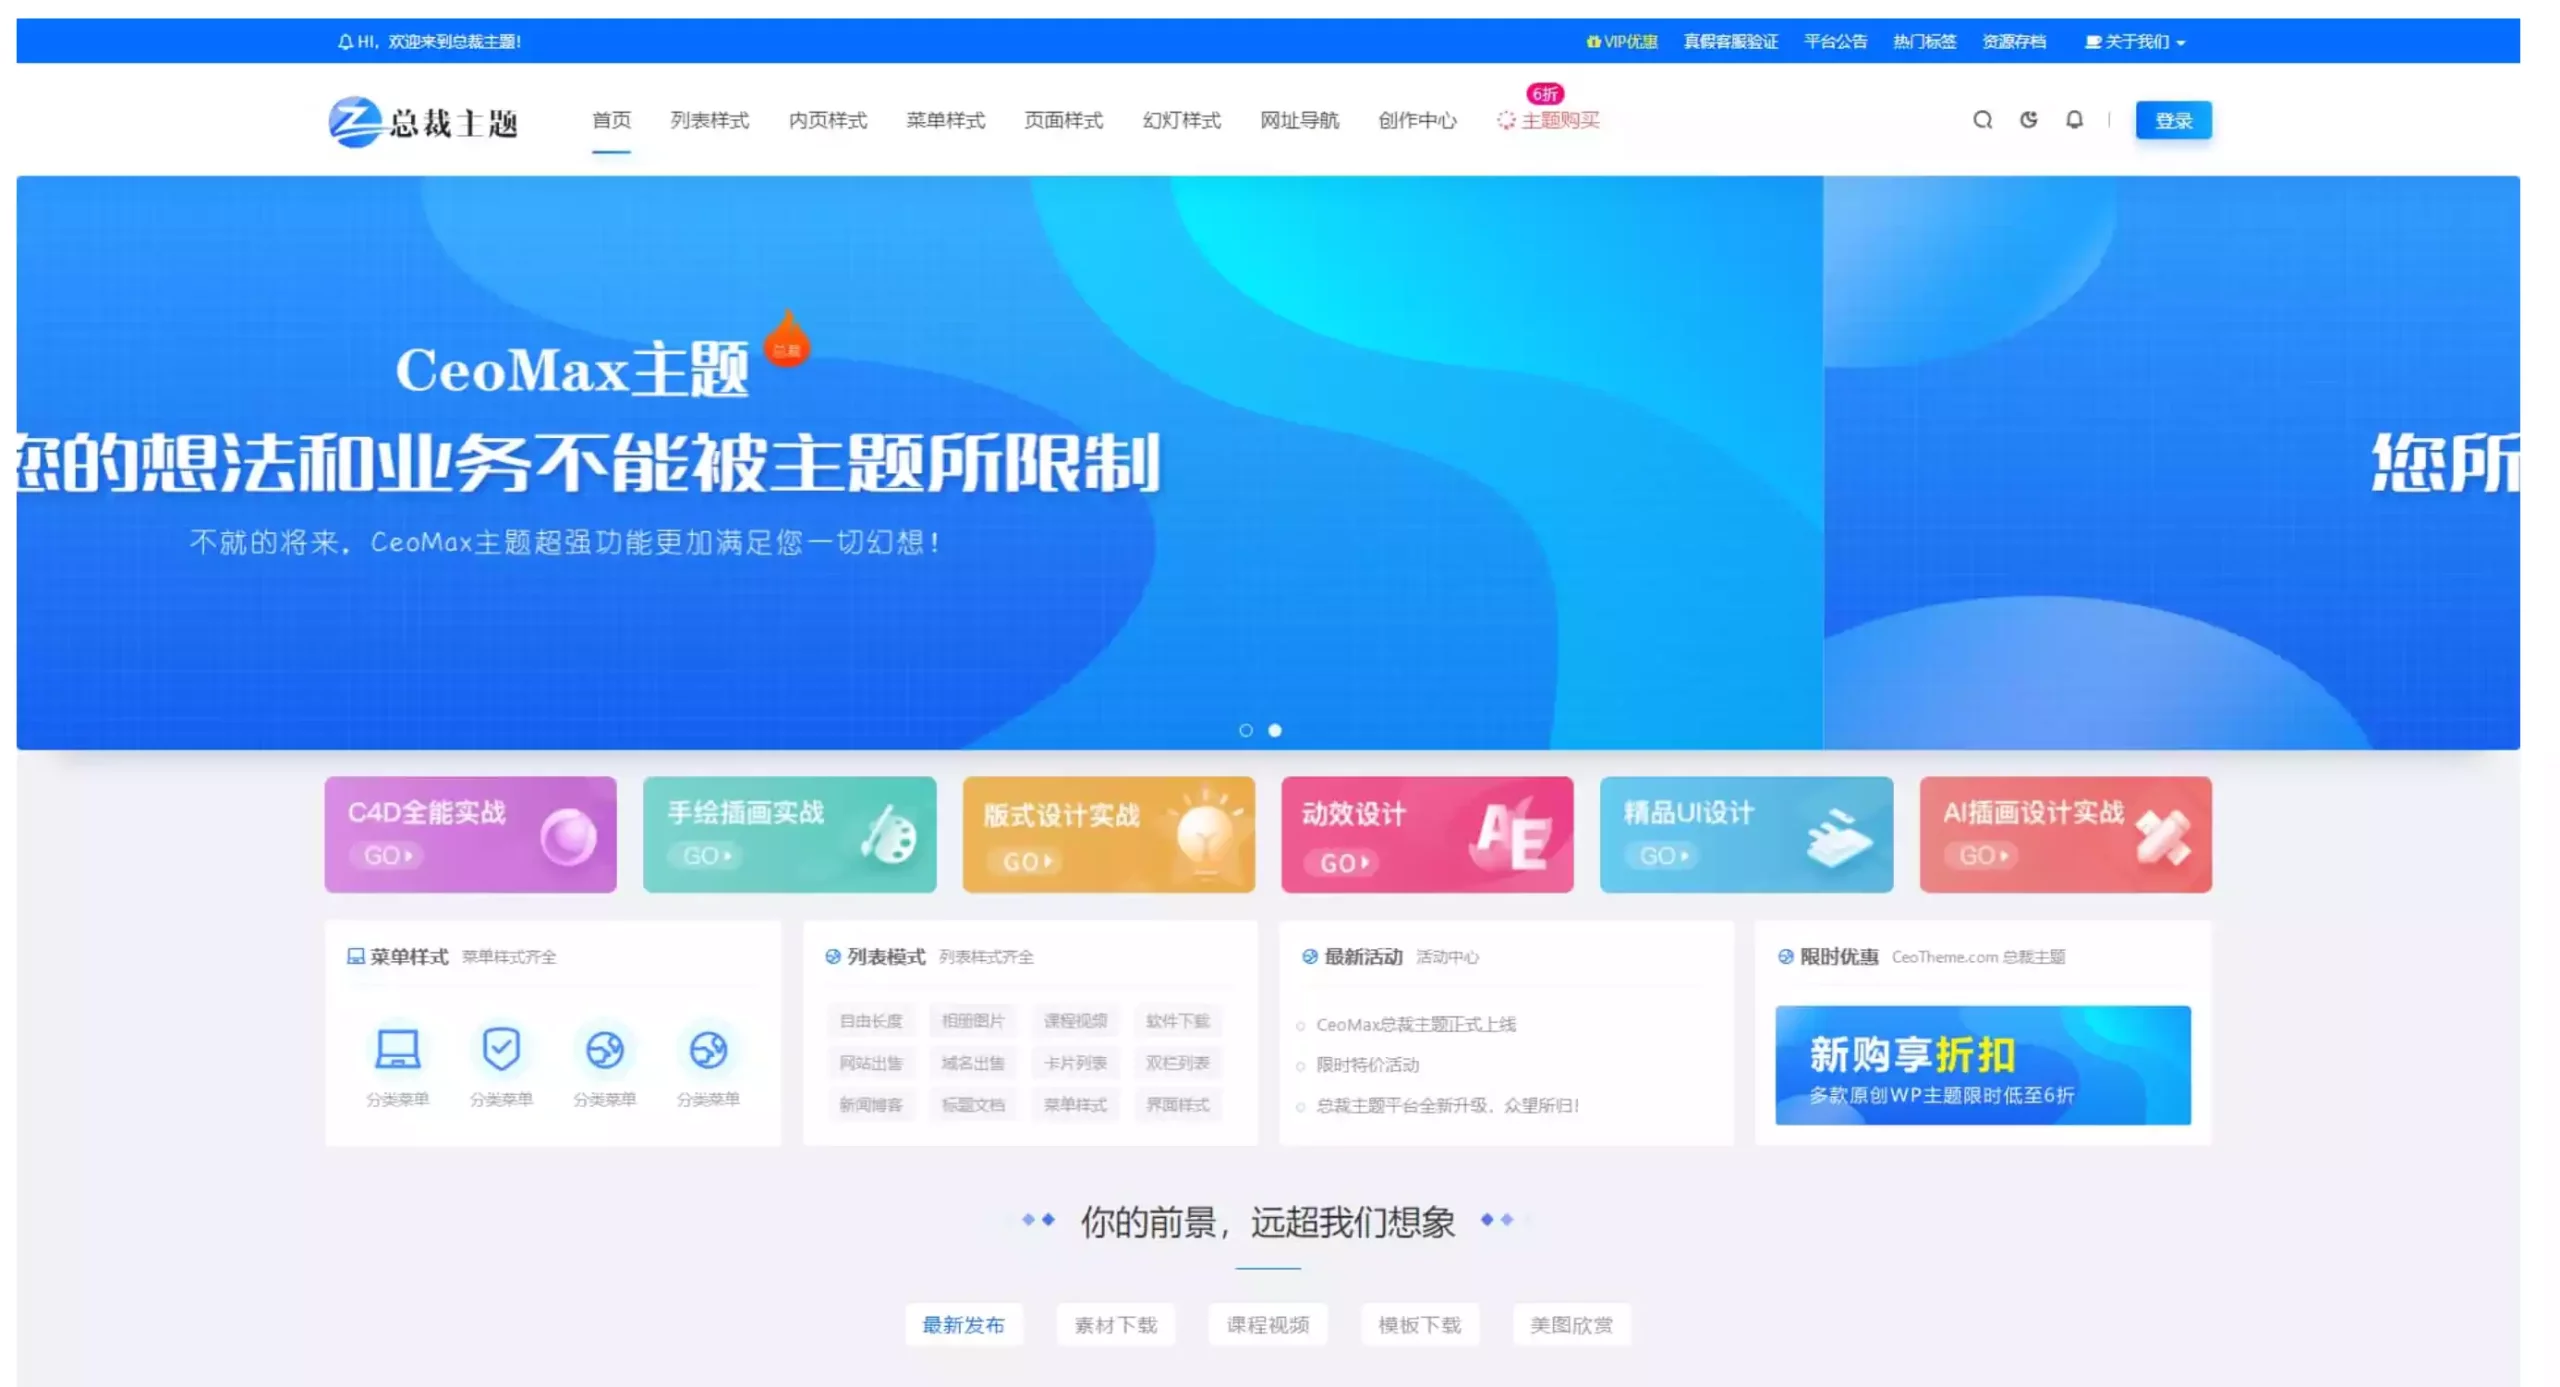Click the last globe 分类菜单 icon
The image size is (2560, 1387).
tap(708, 1049)
